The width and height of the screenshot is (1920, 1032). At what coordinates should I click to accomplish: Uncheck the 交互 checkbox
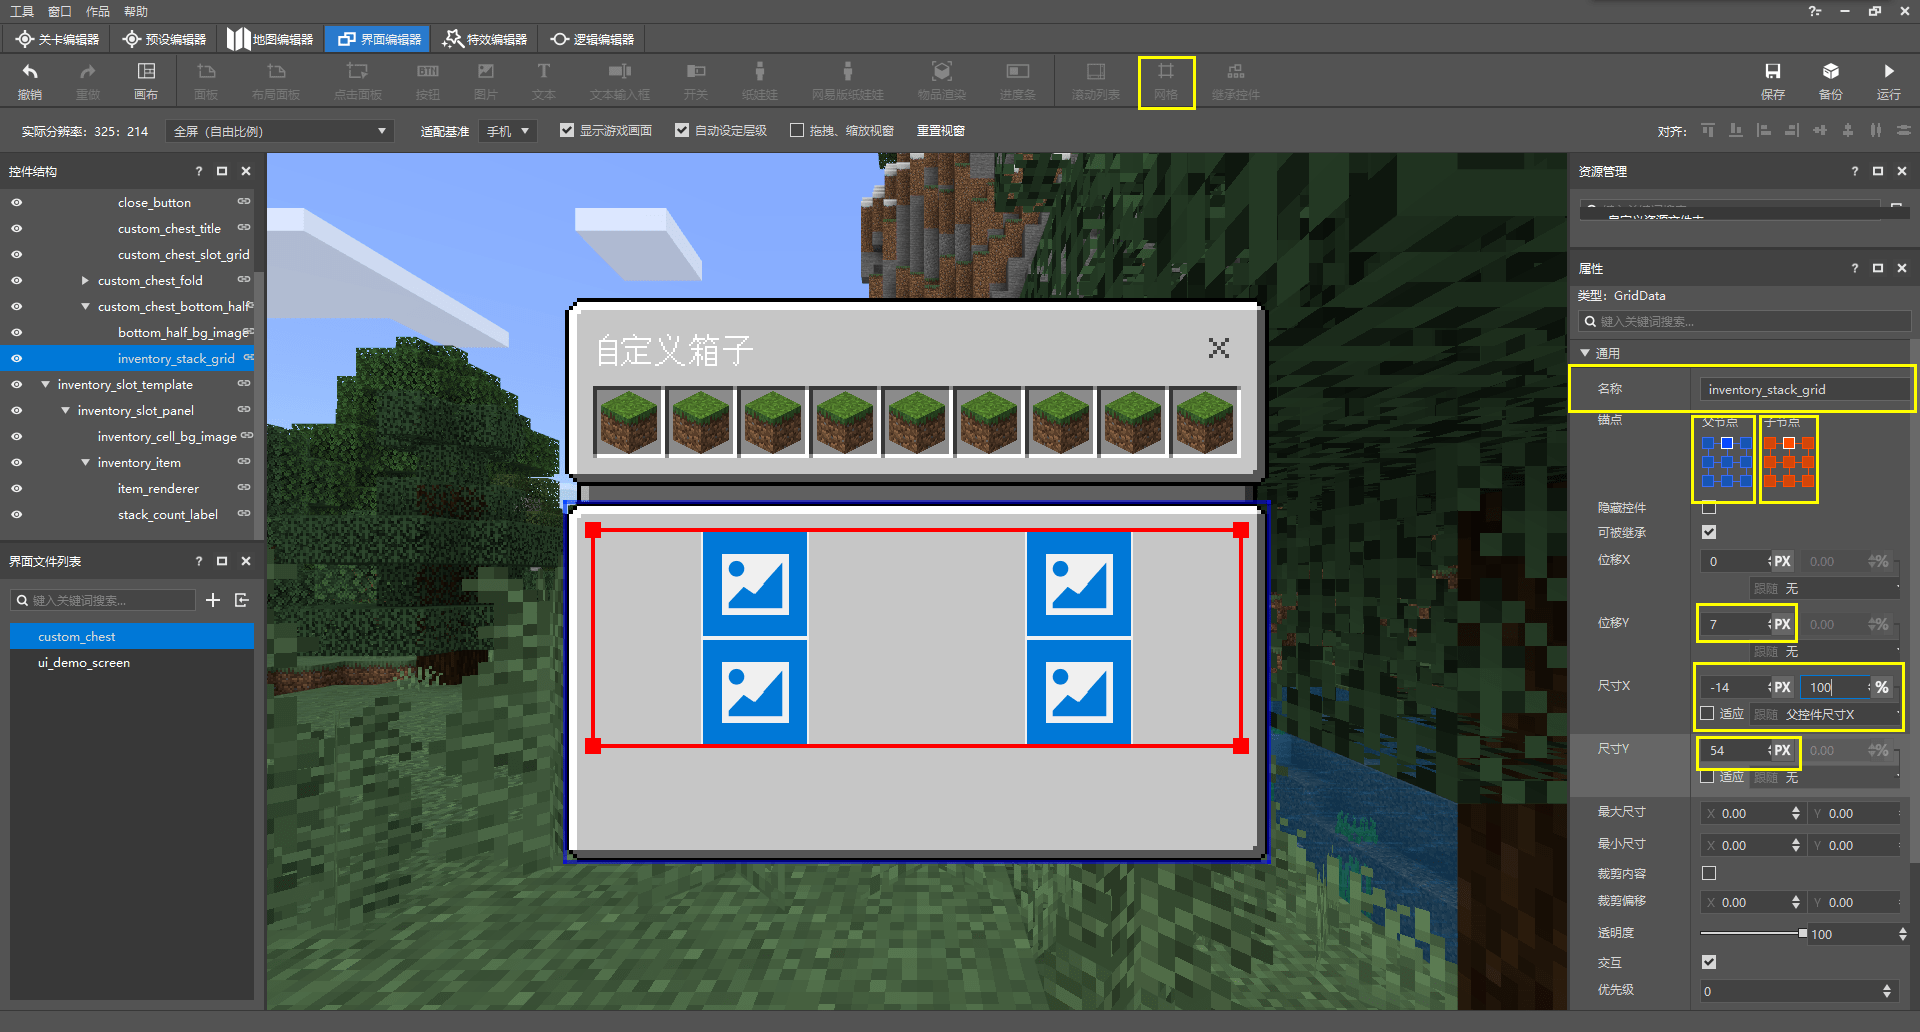pos(1709,962)
